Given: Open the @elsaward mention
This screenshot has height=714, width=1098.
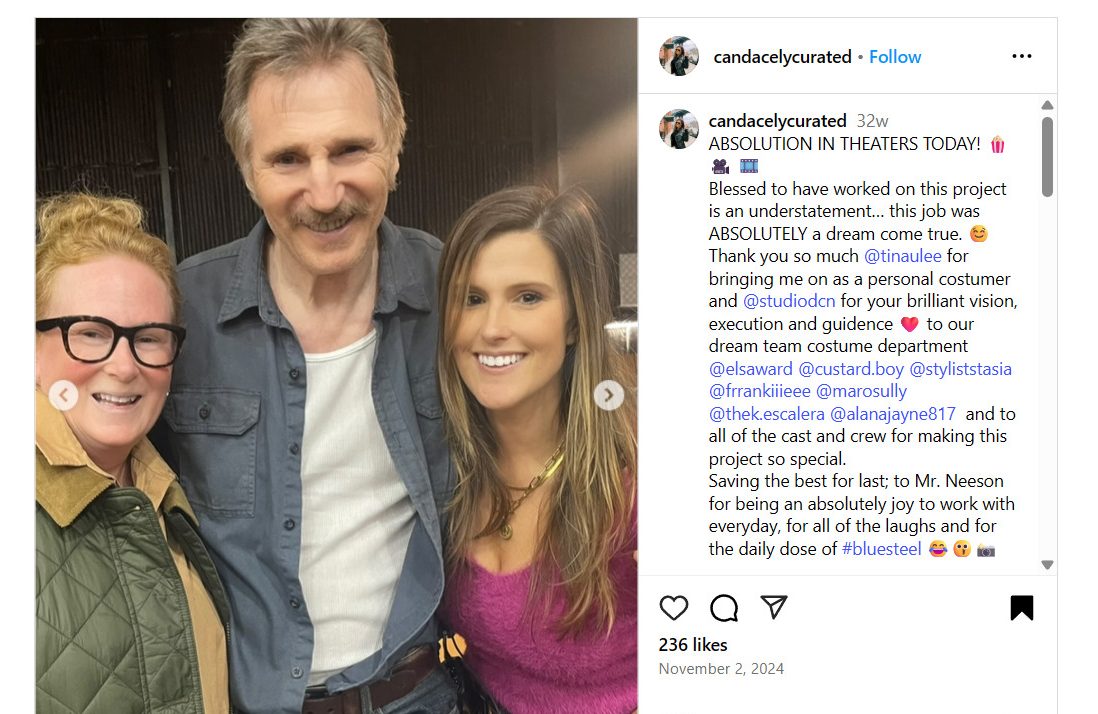Looking at the screenshot, I should pos(751,369).
